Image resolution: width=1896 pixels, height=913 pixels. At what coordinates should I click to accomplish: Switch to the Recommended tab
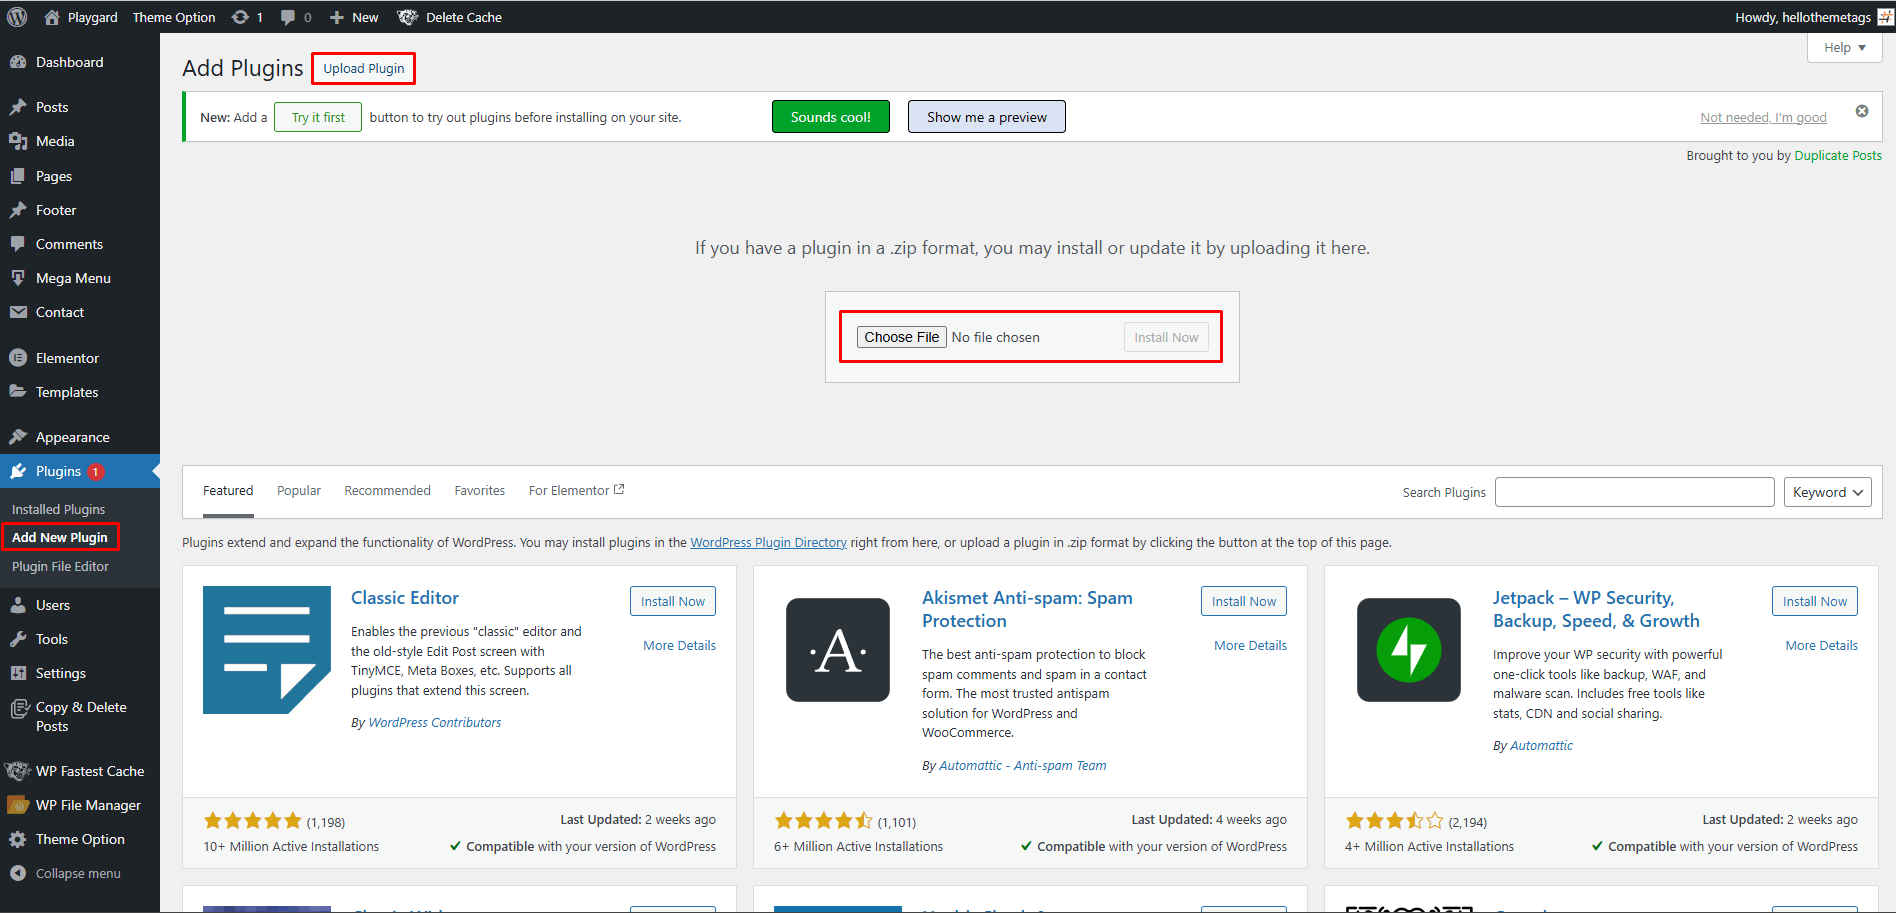coord(388,490)
